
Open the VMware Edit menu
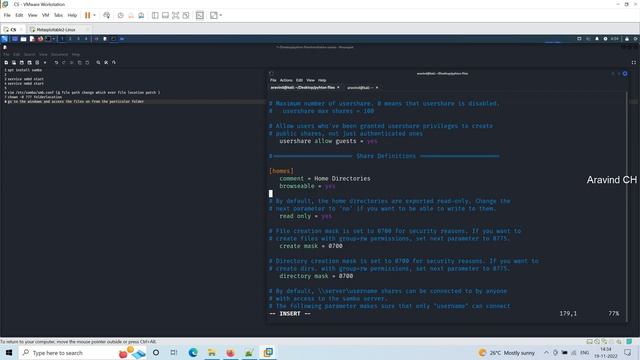pyautogui.click(x=19, y=16)
